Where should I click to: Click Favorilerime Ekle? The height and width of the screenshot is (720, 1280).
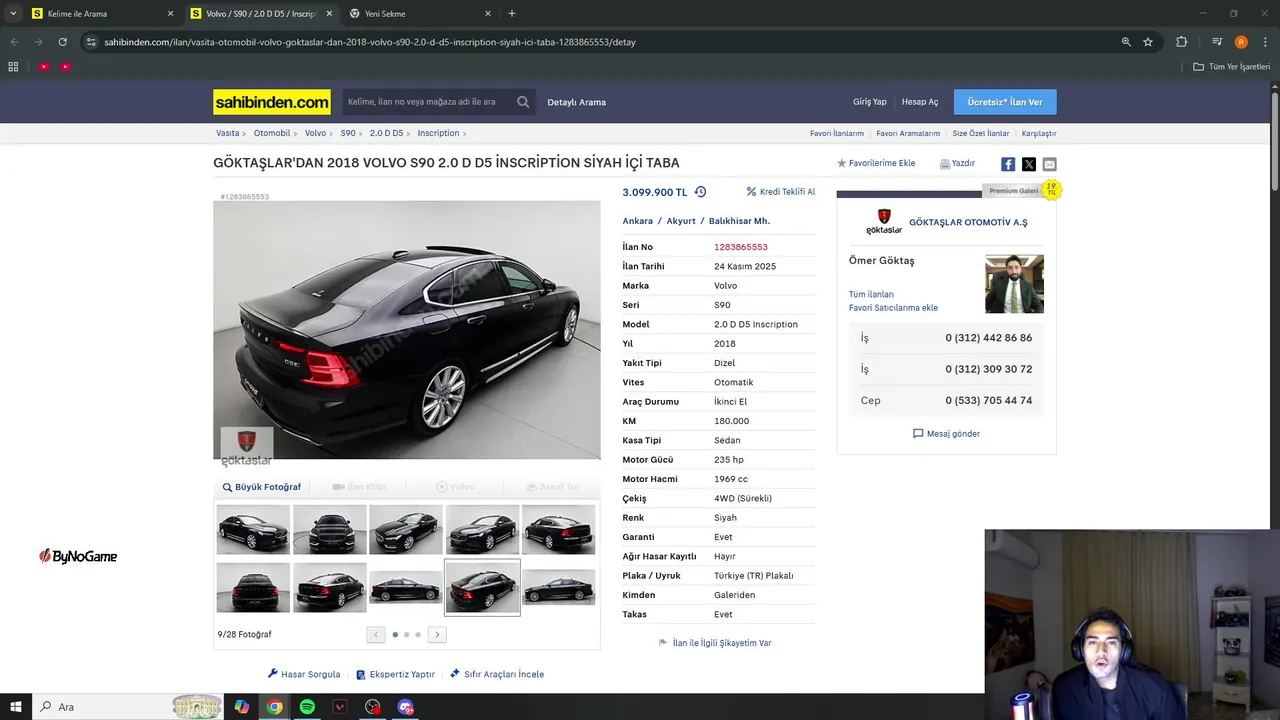click(876, 163)
